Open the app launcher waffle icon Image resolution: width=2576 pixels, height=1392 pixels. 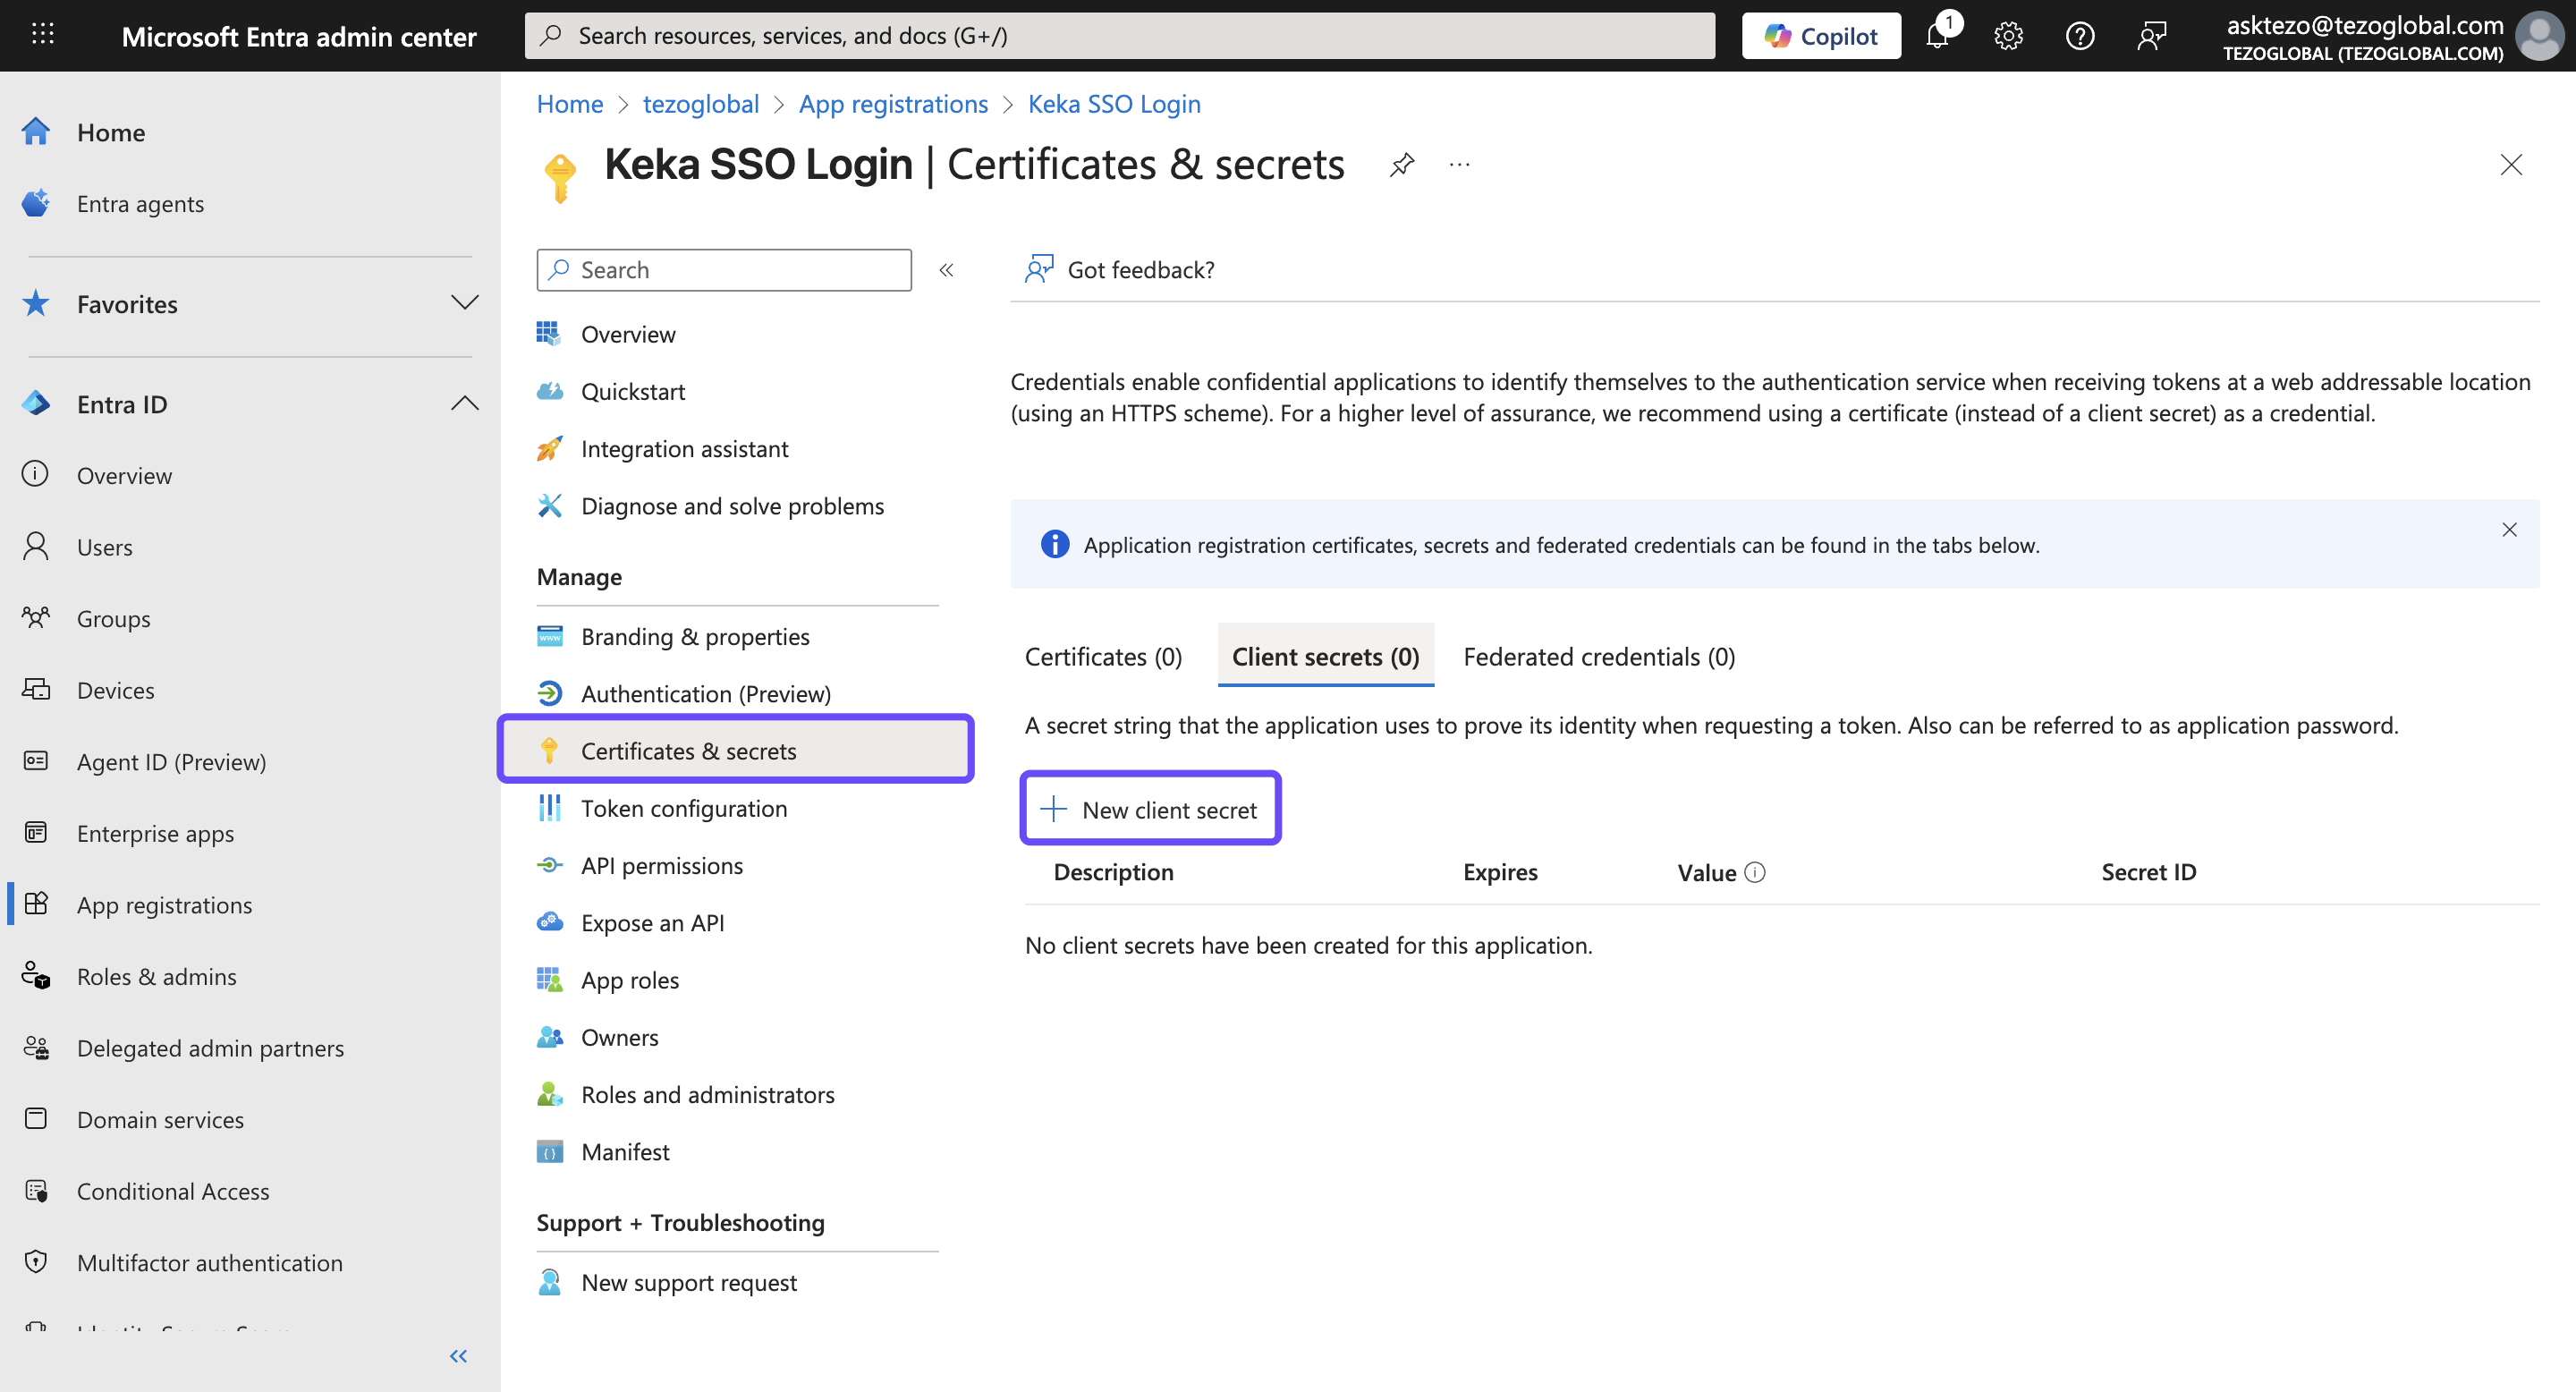[42, 36]
